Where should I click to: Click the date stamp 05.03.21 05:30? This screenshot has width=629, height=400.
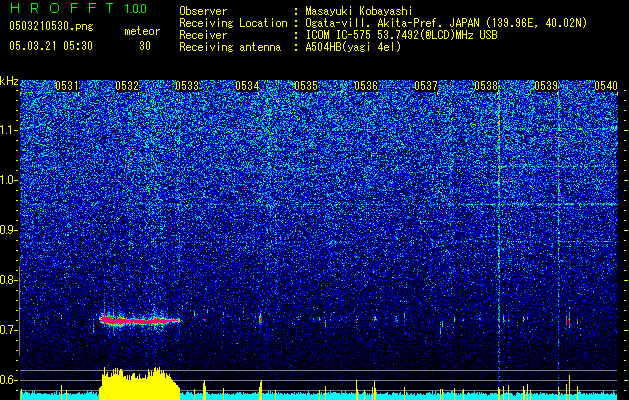pyautogui.click(x=51, y=46)
